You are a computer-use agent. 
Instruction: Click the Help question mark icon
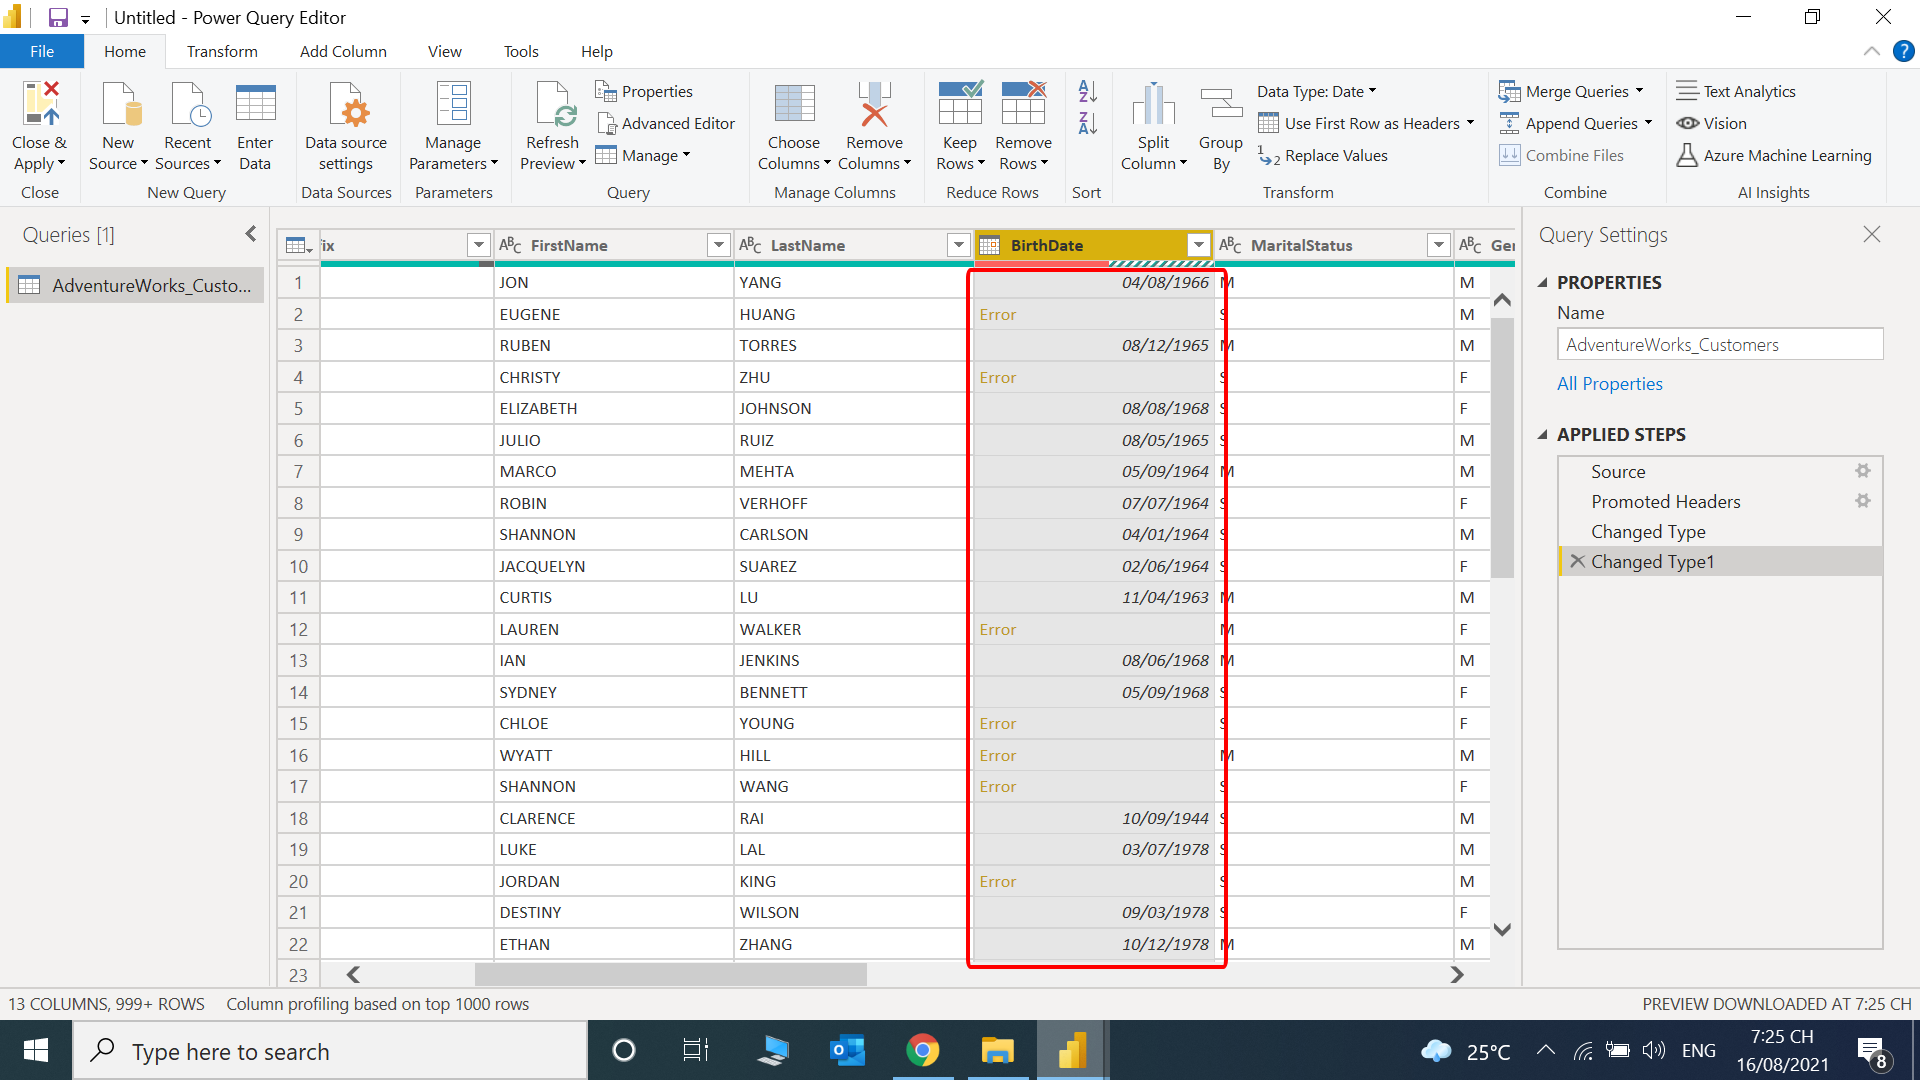pos(1903,51)
